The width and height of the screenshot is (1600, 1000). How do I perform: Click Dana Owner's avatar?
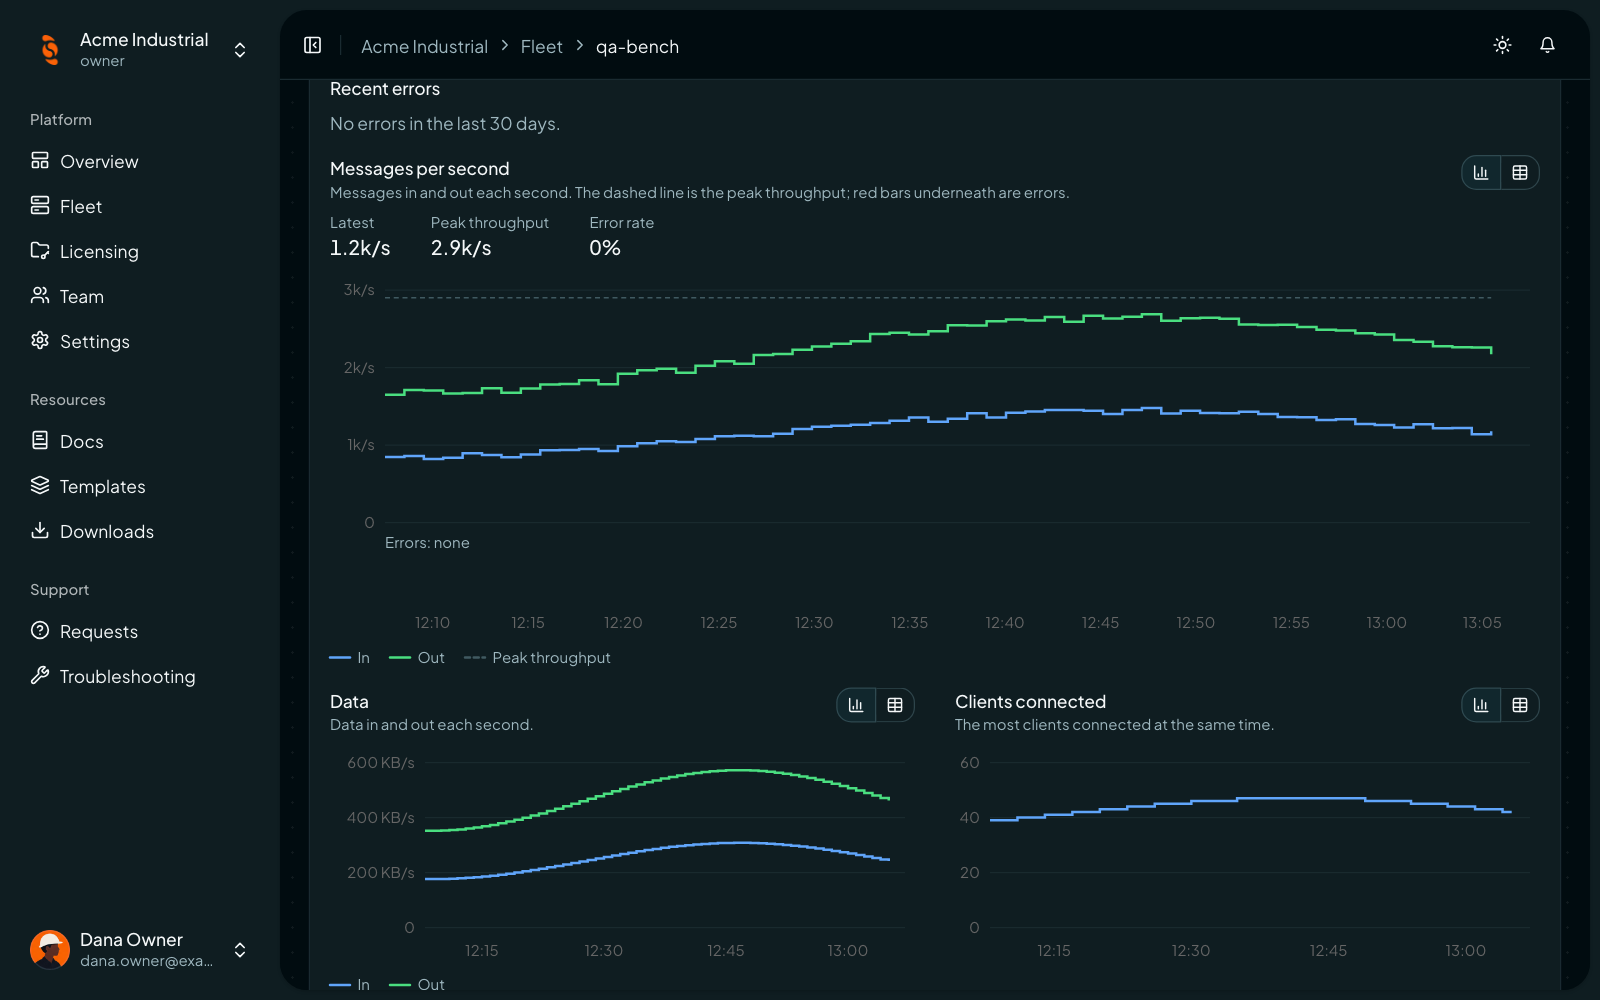tap(49, 949)
